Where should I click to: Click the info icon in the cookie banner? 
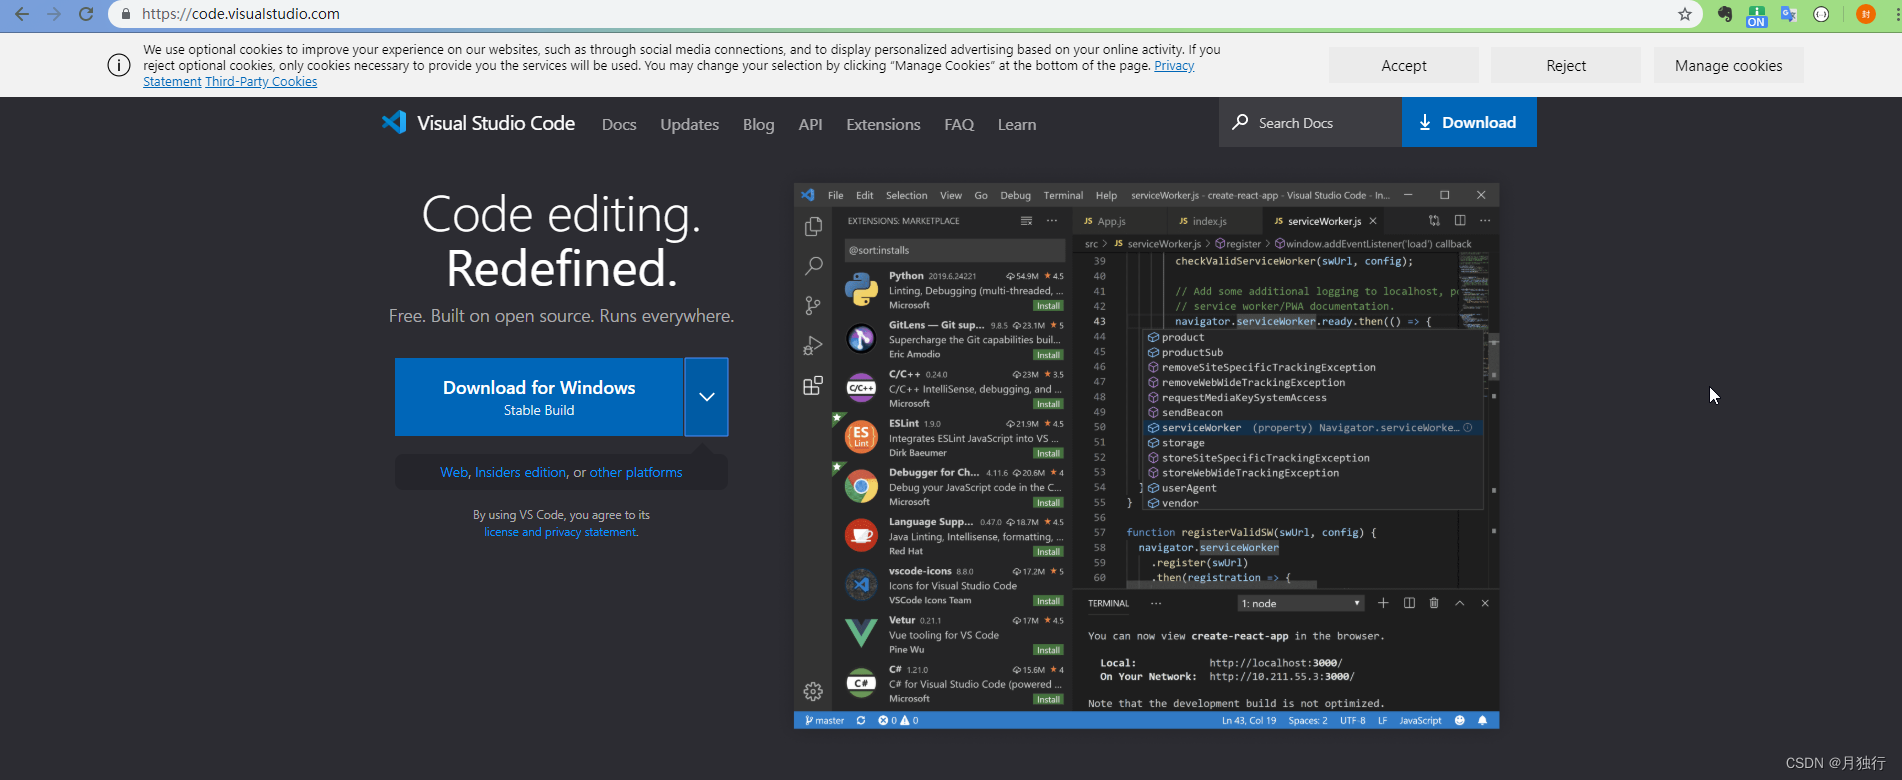coord(119,65)
